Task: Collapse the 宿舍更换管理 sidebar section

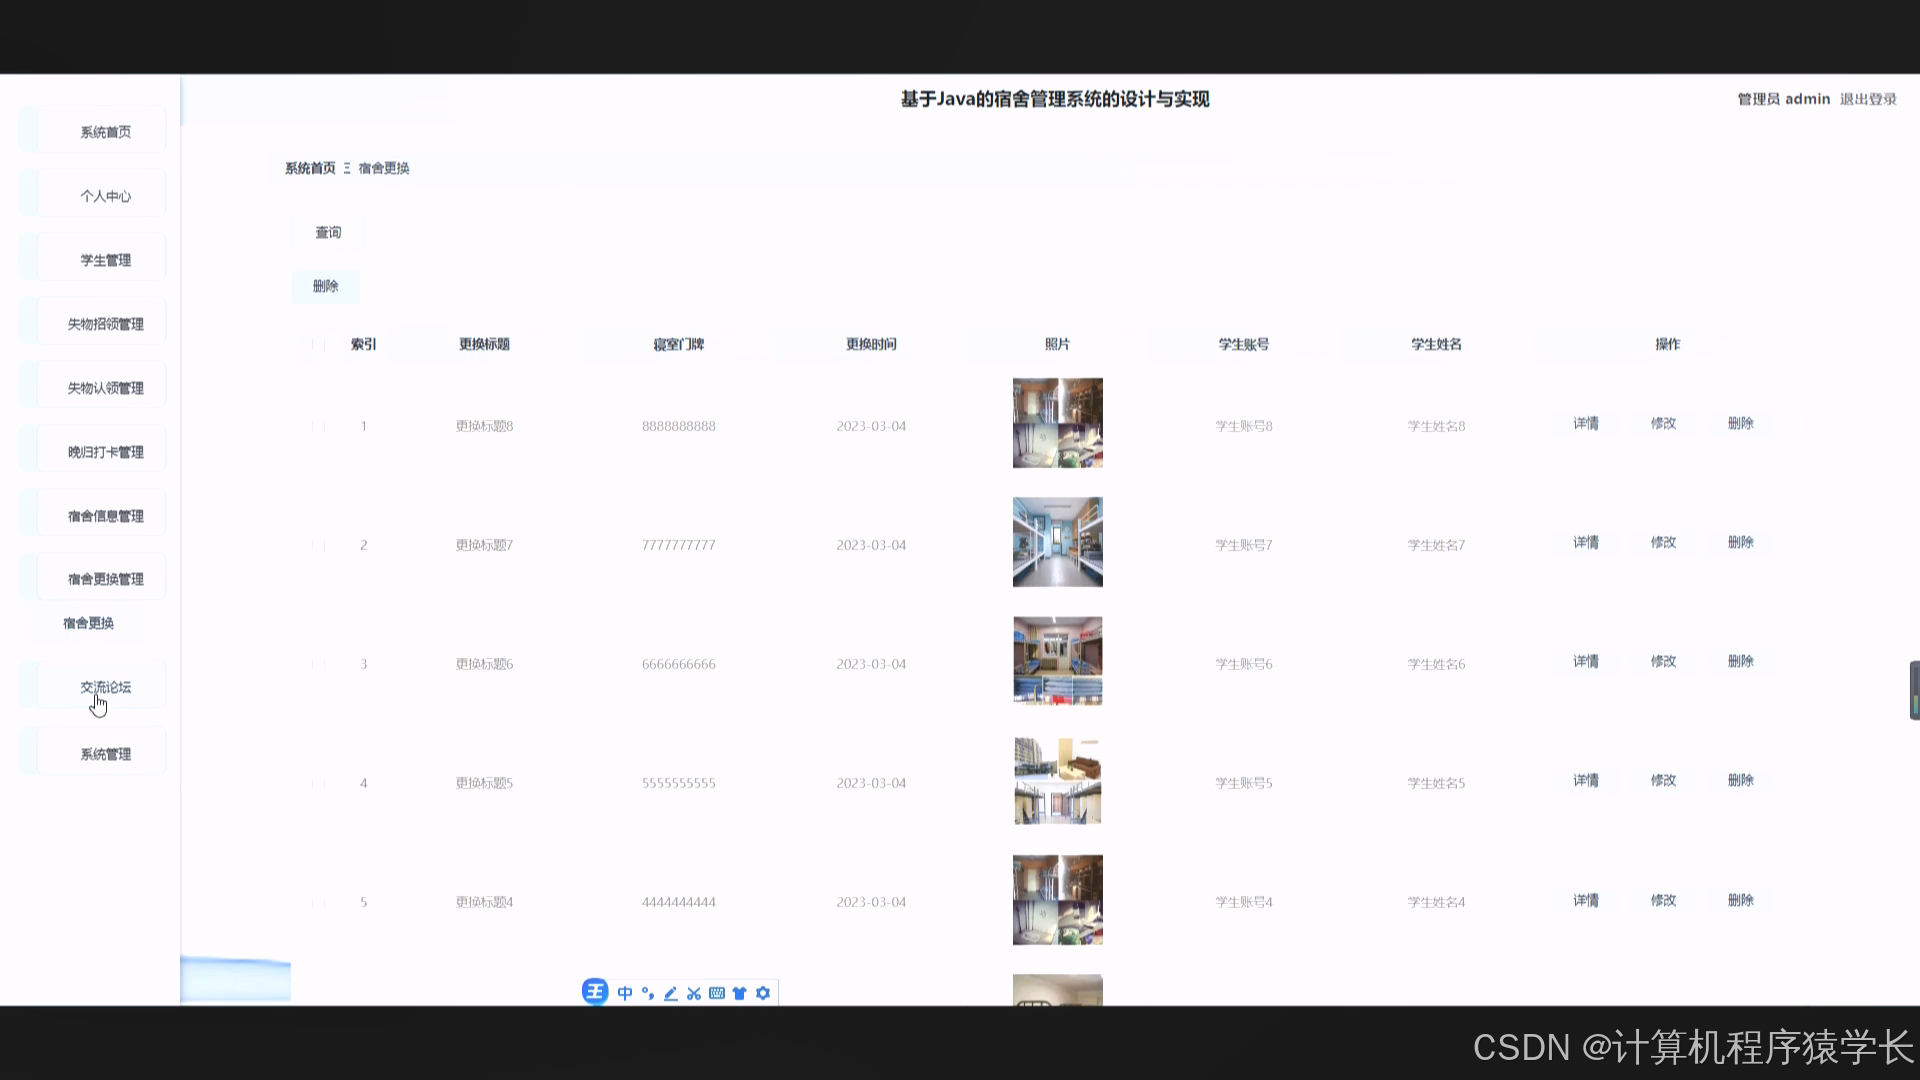Action: pos(105,576)
